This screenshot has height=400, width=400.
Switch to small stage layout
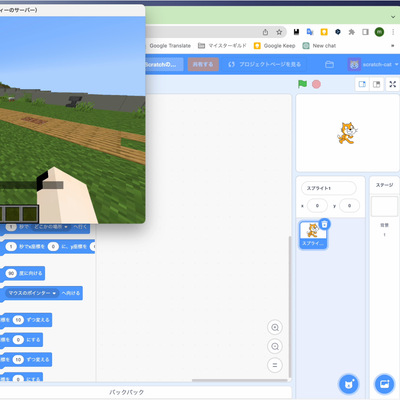362,84
